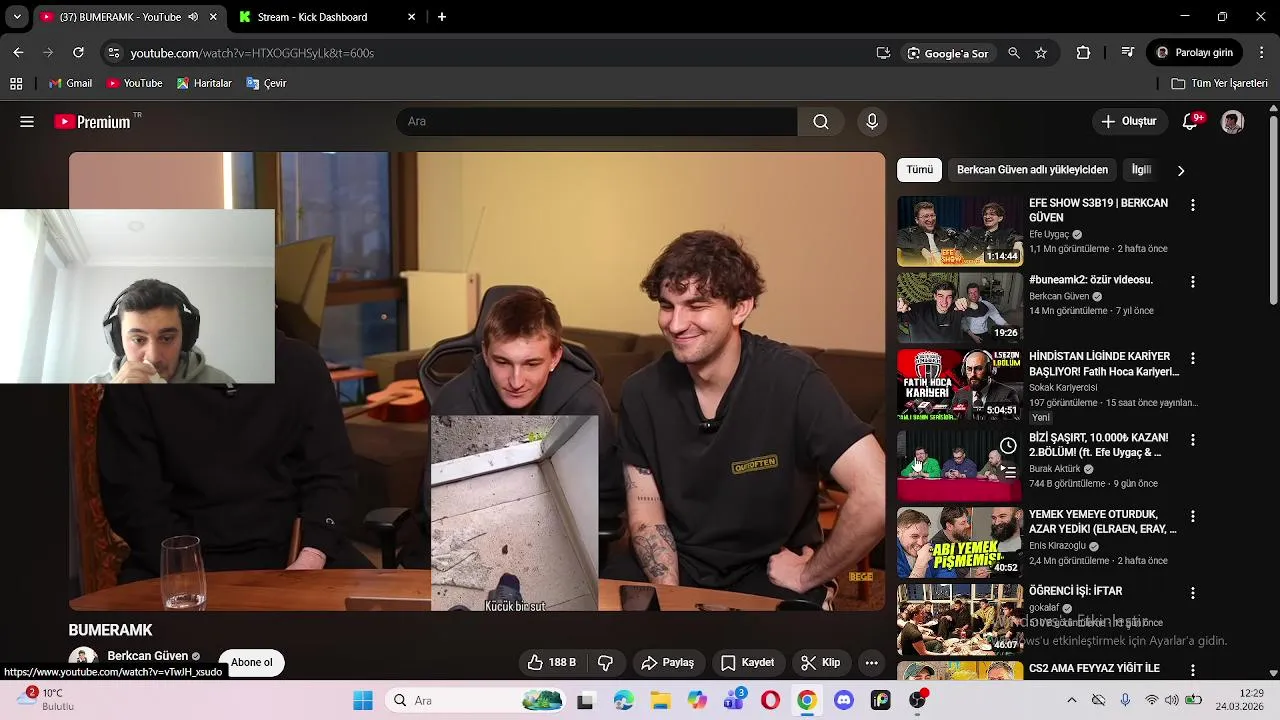The image size is (1280, 720).
Task: Show hidden system tray icons
Action: 1072,700
